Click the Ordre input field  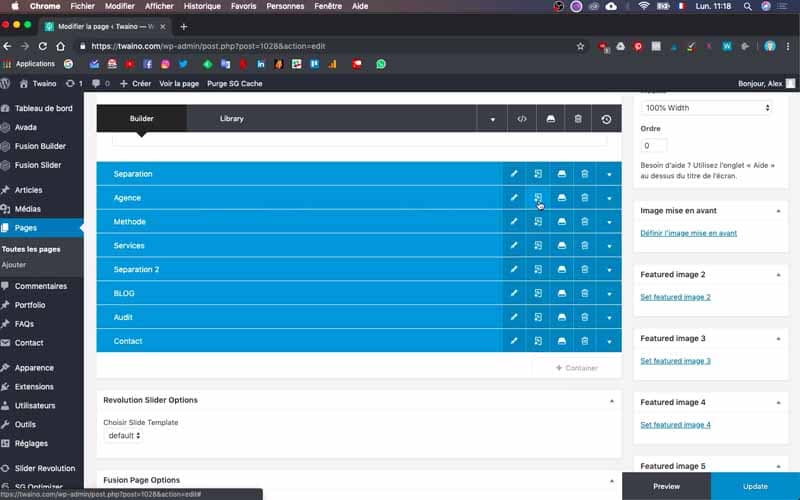(x=654, y=146)
